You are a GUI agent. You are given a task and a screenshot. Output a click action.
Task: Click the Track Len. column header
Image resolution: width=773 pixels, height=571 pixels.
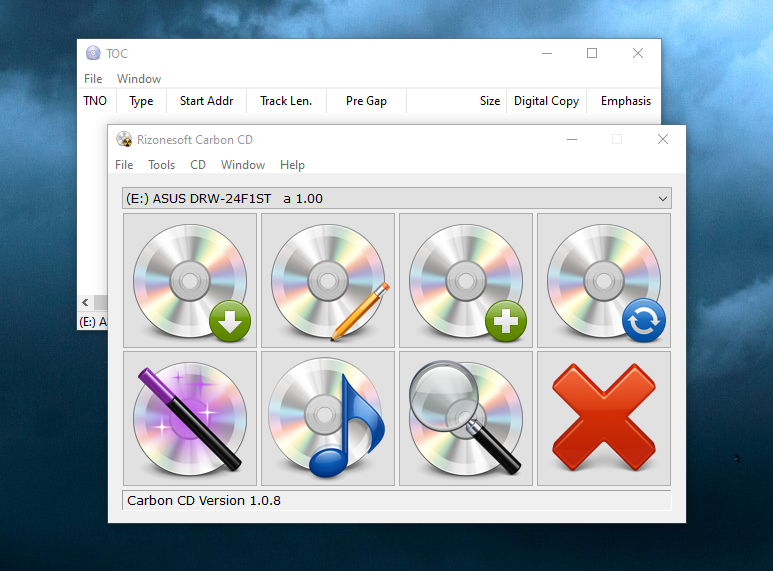tap(286, 101)
